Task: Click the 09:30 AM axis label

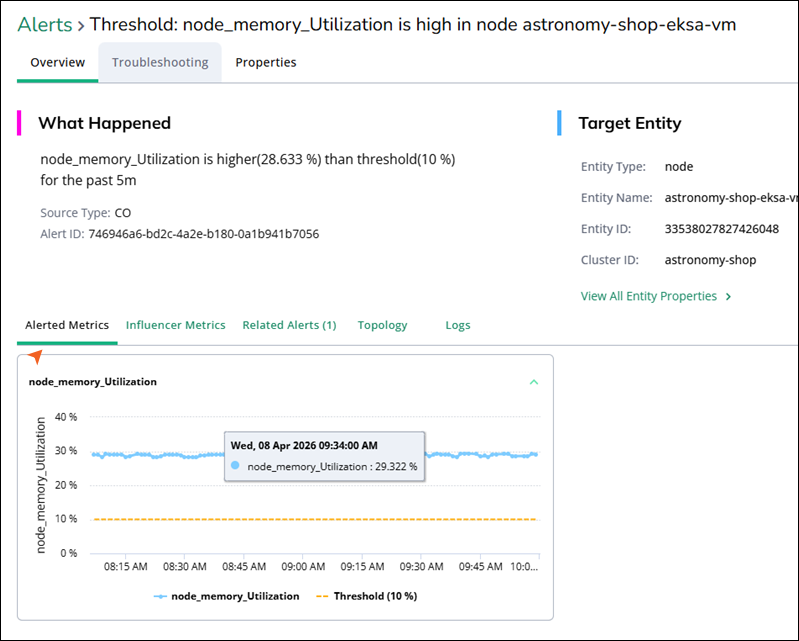Action: (x=421, y=566)
